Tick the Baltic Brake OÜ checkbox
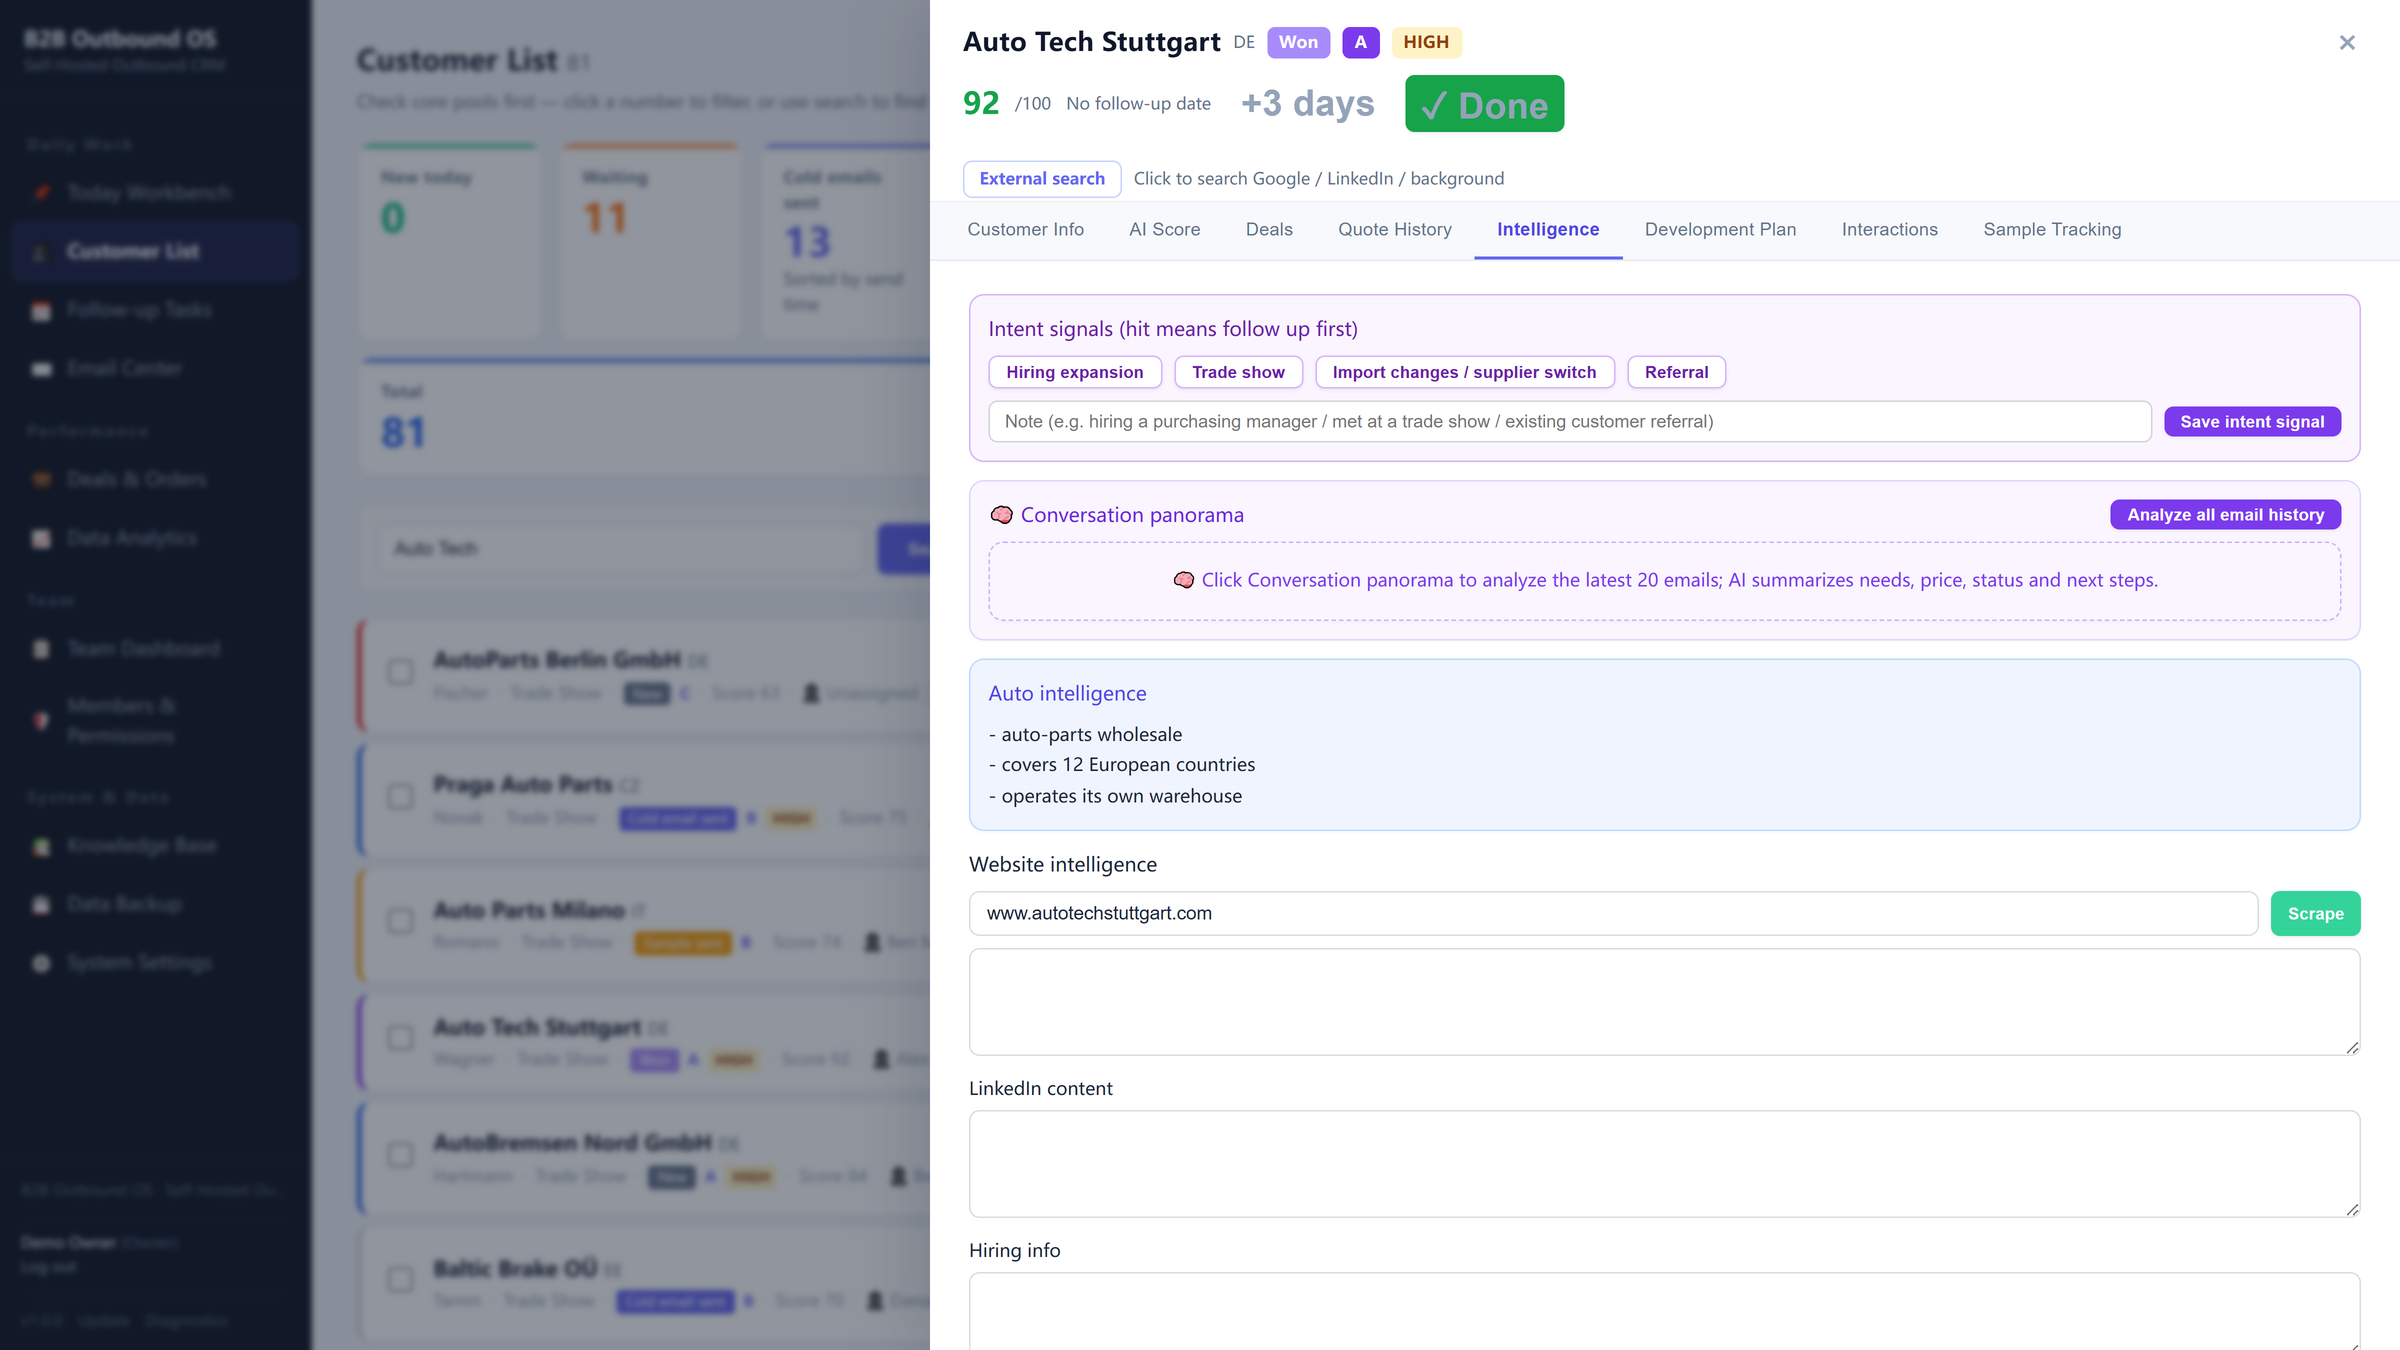The image size is (2400, 1350). click(400, 1279)
